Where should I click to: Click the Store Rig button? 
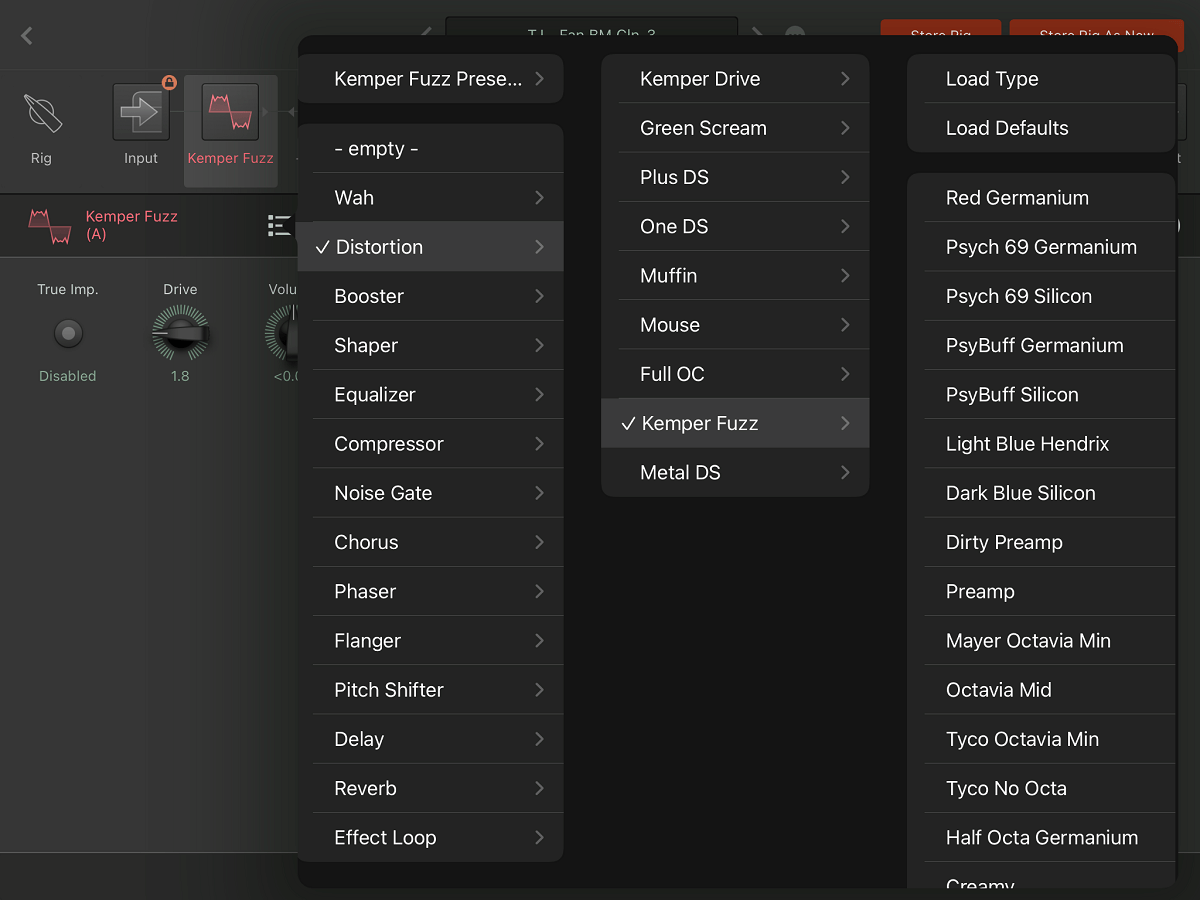[x=940, y=28]
